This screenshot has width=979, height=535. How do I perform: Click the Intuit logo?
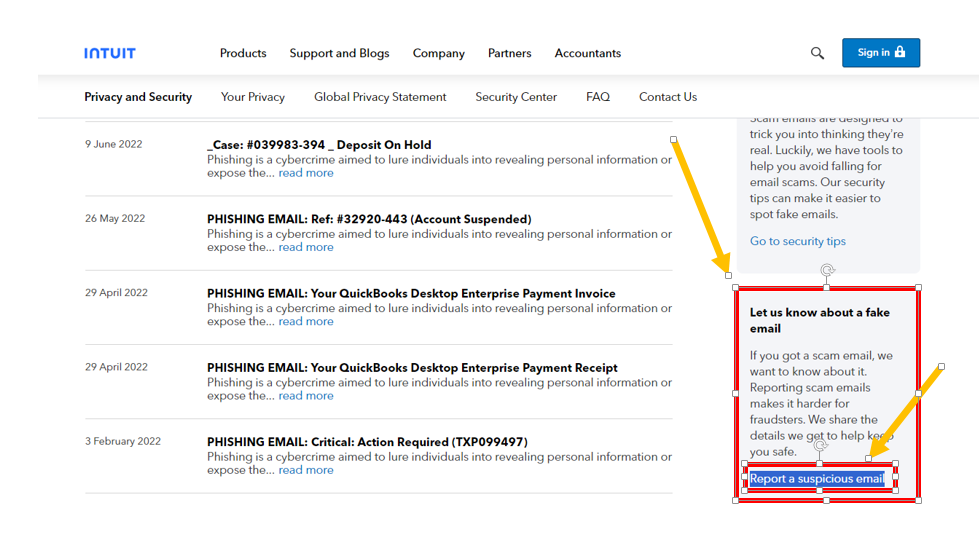coord(110,53)
